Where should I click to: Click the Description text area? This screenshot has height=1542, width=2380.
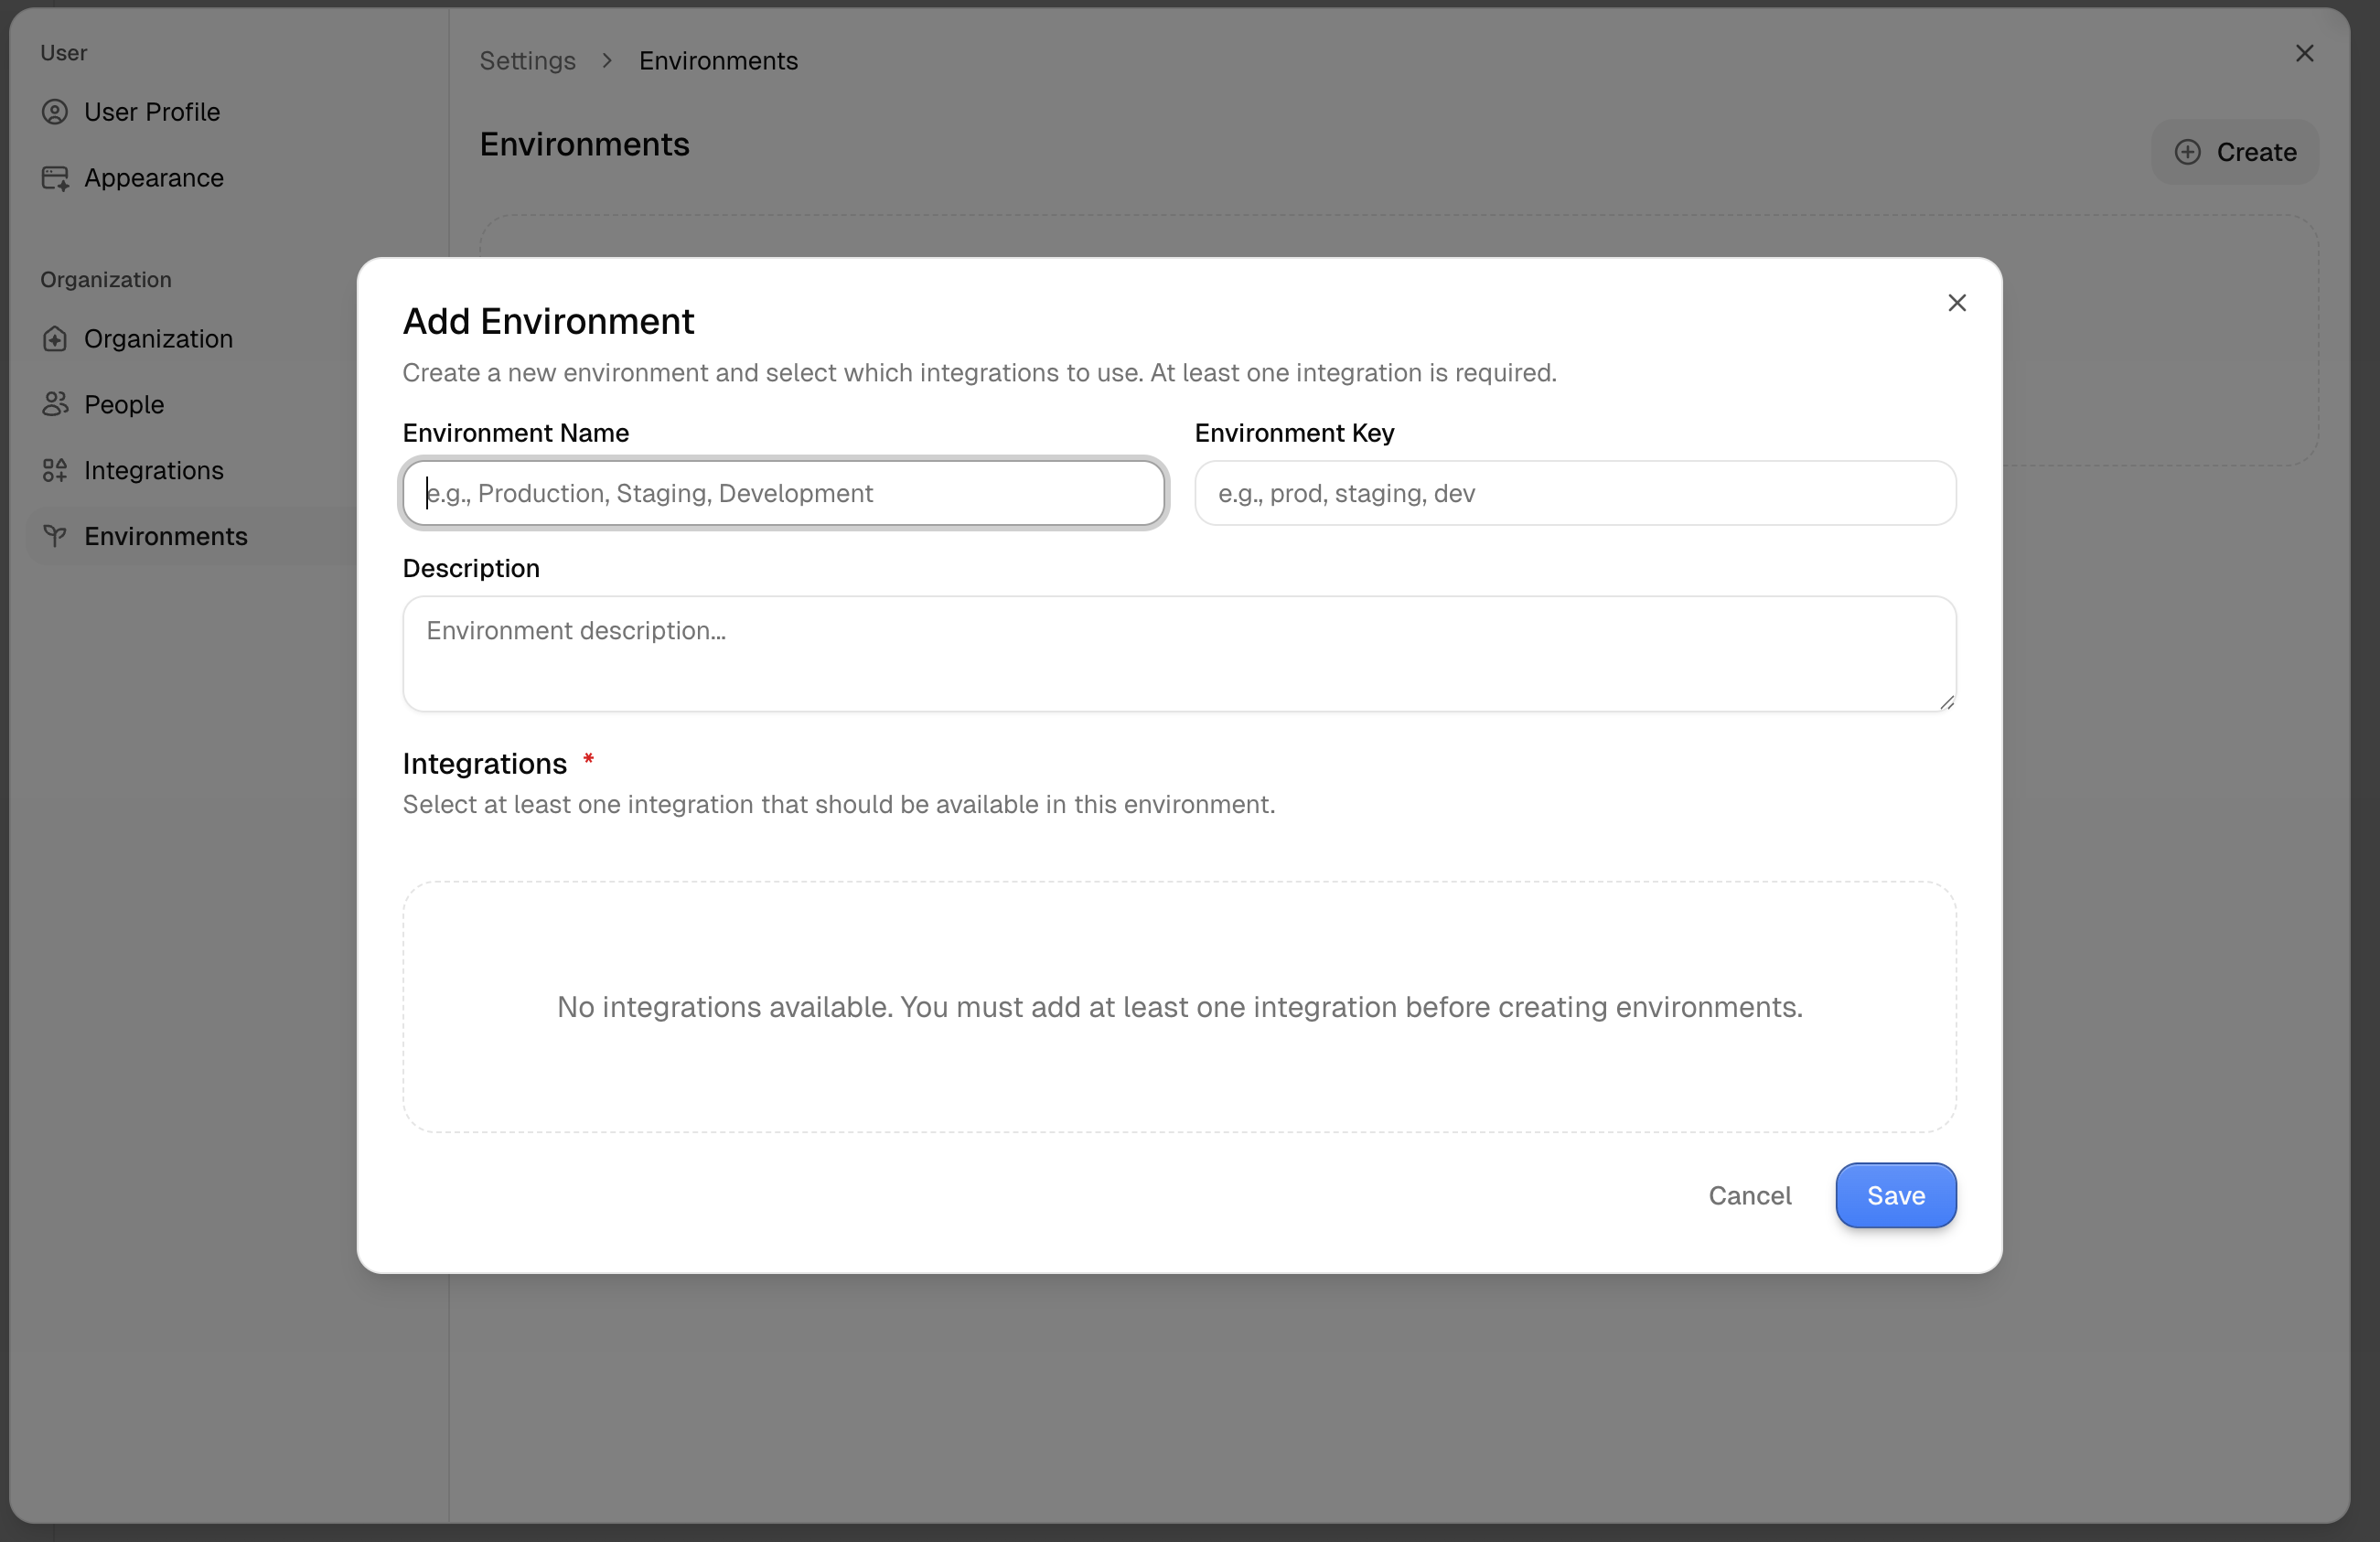(x=1178, y=654)
